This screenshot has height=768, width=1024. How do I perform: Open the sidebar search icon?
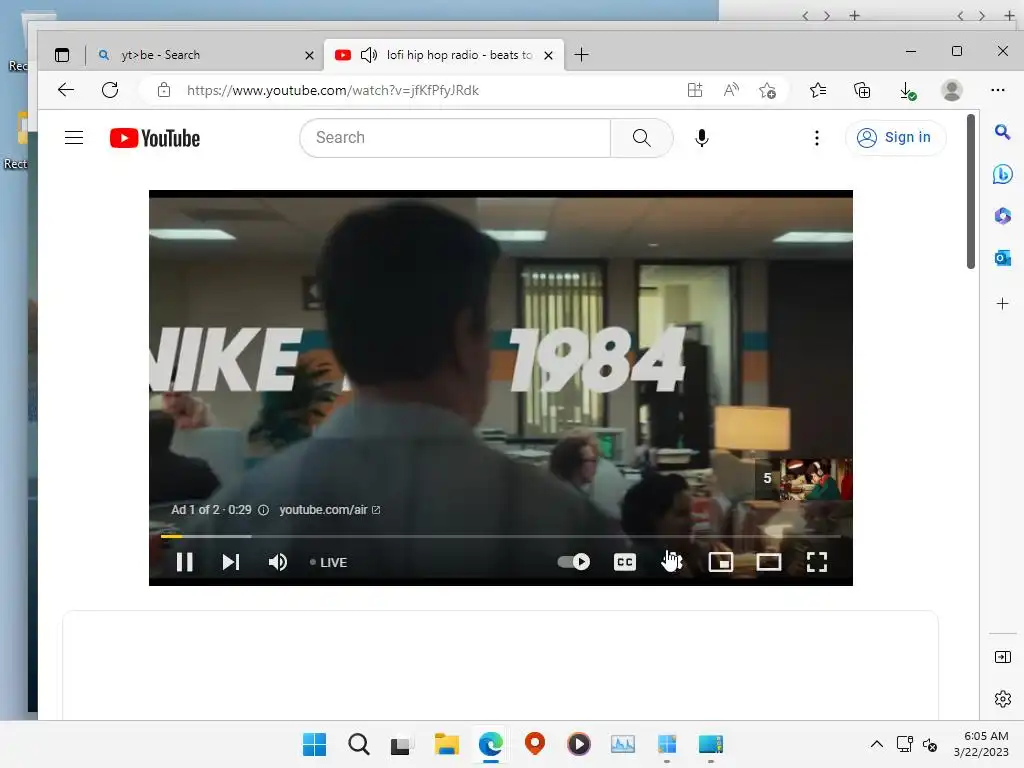[1002, 133]
